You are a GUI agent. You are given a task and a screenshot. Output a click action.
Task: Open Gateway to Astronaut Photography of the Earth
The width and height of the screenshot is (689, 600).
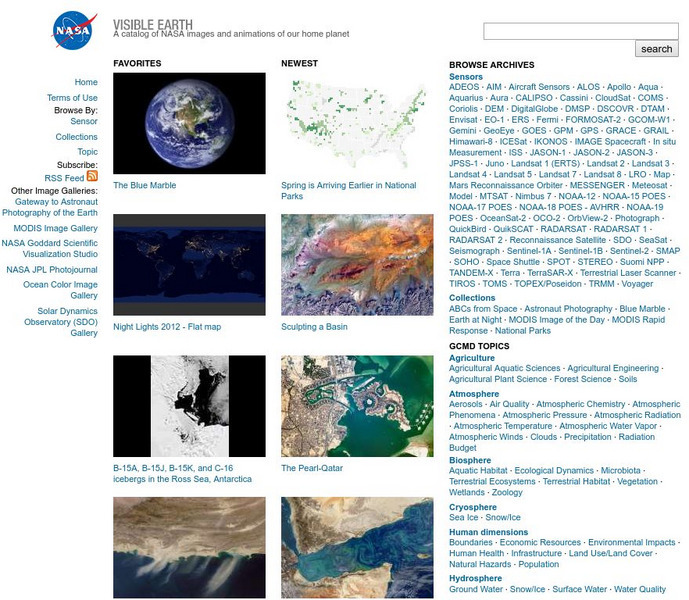click(50, 207)
